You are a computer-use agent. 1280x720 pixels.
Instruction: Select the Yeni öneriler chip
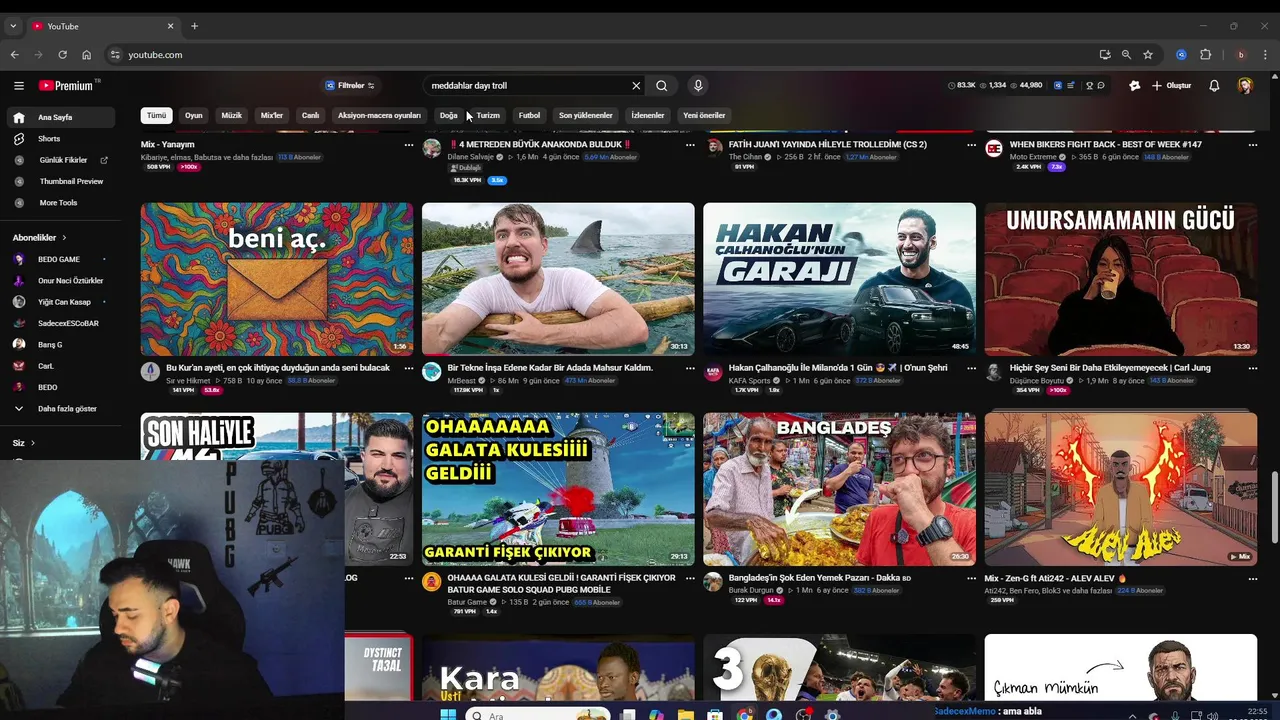point(704,115)
